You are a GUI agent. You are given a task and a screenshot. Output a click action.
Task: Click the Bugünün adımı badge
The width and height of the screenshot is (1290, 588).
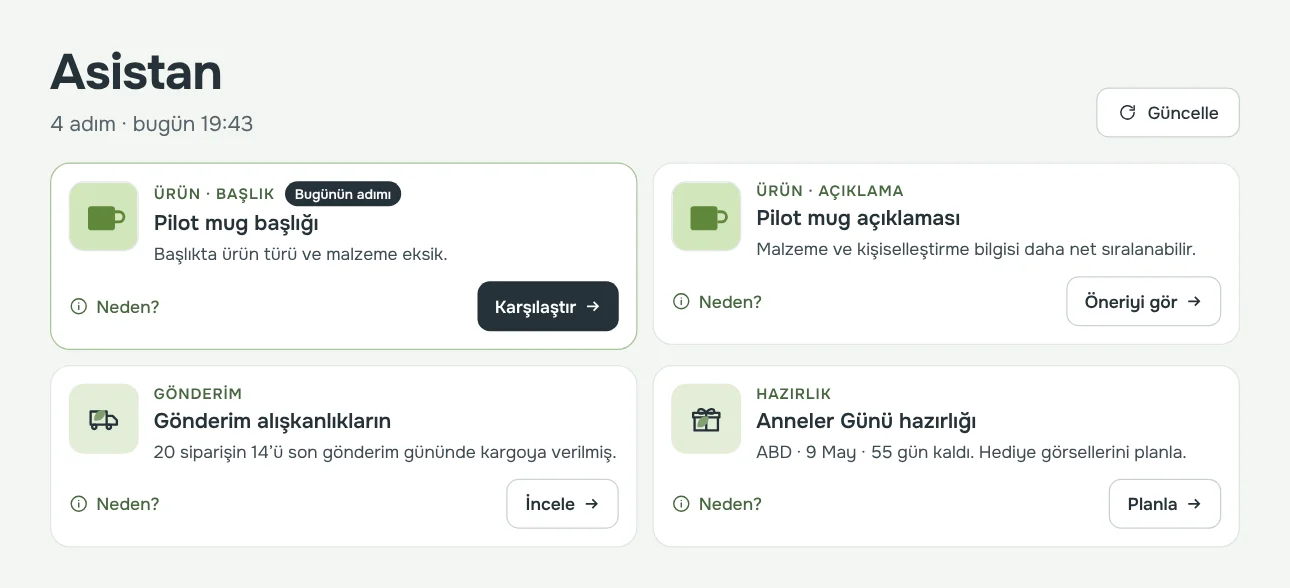343,194
